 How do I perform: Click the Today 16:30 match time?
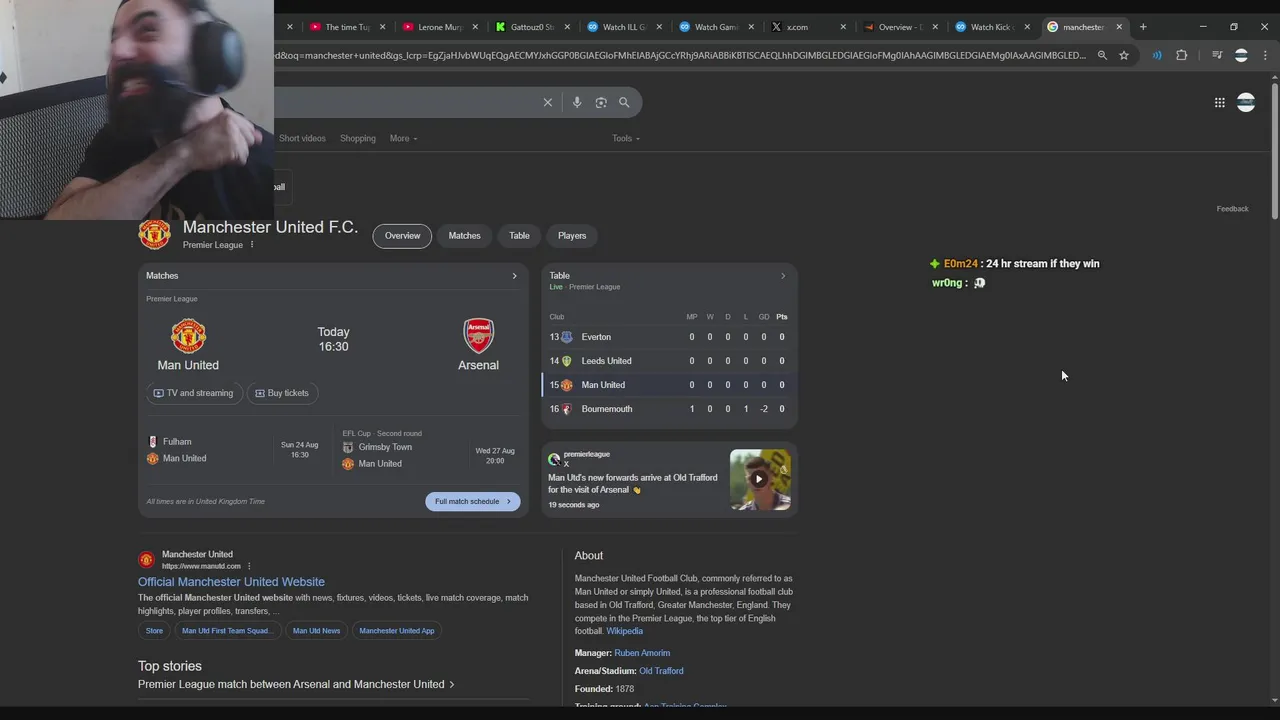(333, 339)
